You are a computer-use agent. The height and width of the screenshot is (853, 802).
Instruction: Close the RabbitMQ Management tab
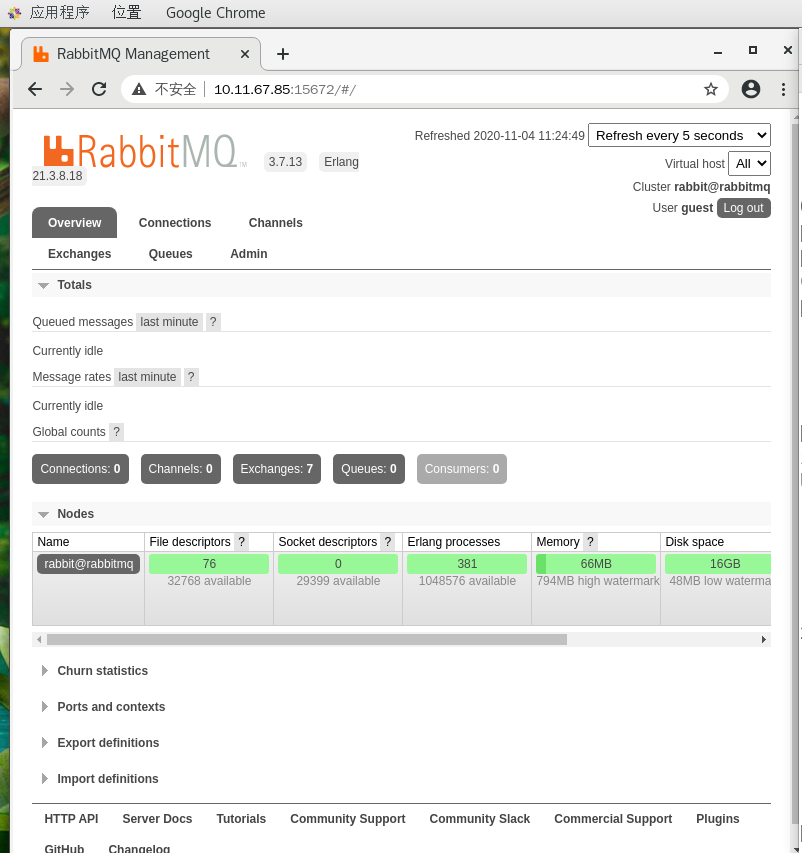[x=245, y=54]
